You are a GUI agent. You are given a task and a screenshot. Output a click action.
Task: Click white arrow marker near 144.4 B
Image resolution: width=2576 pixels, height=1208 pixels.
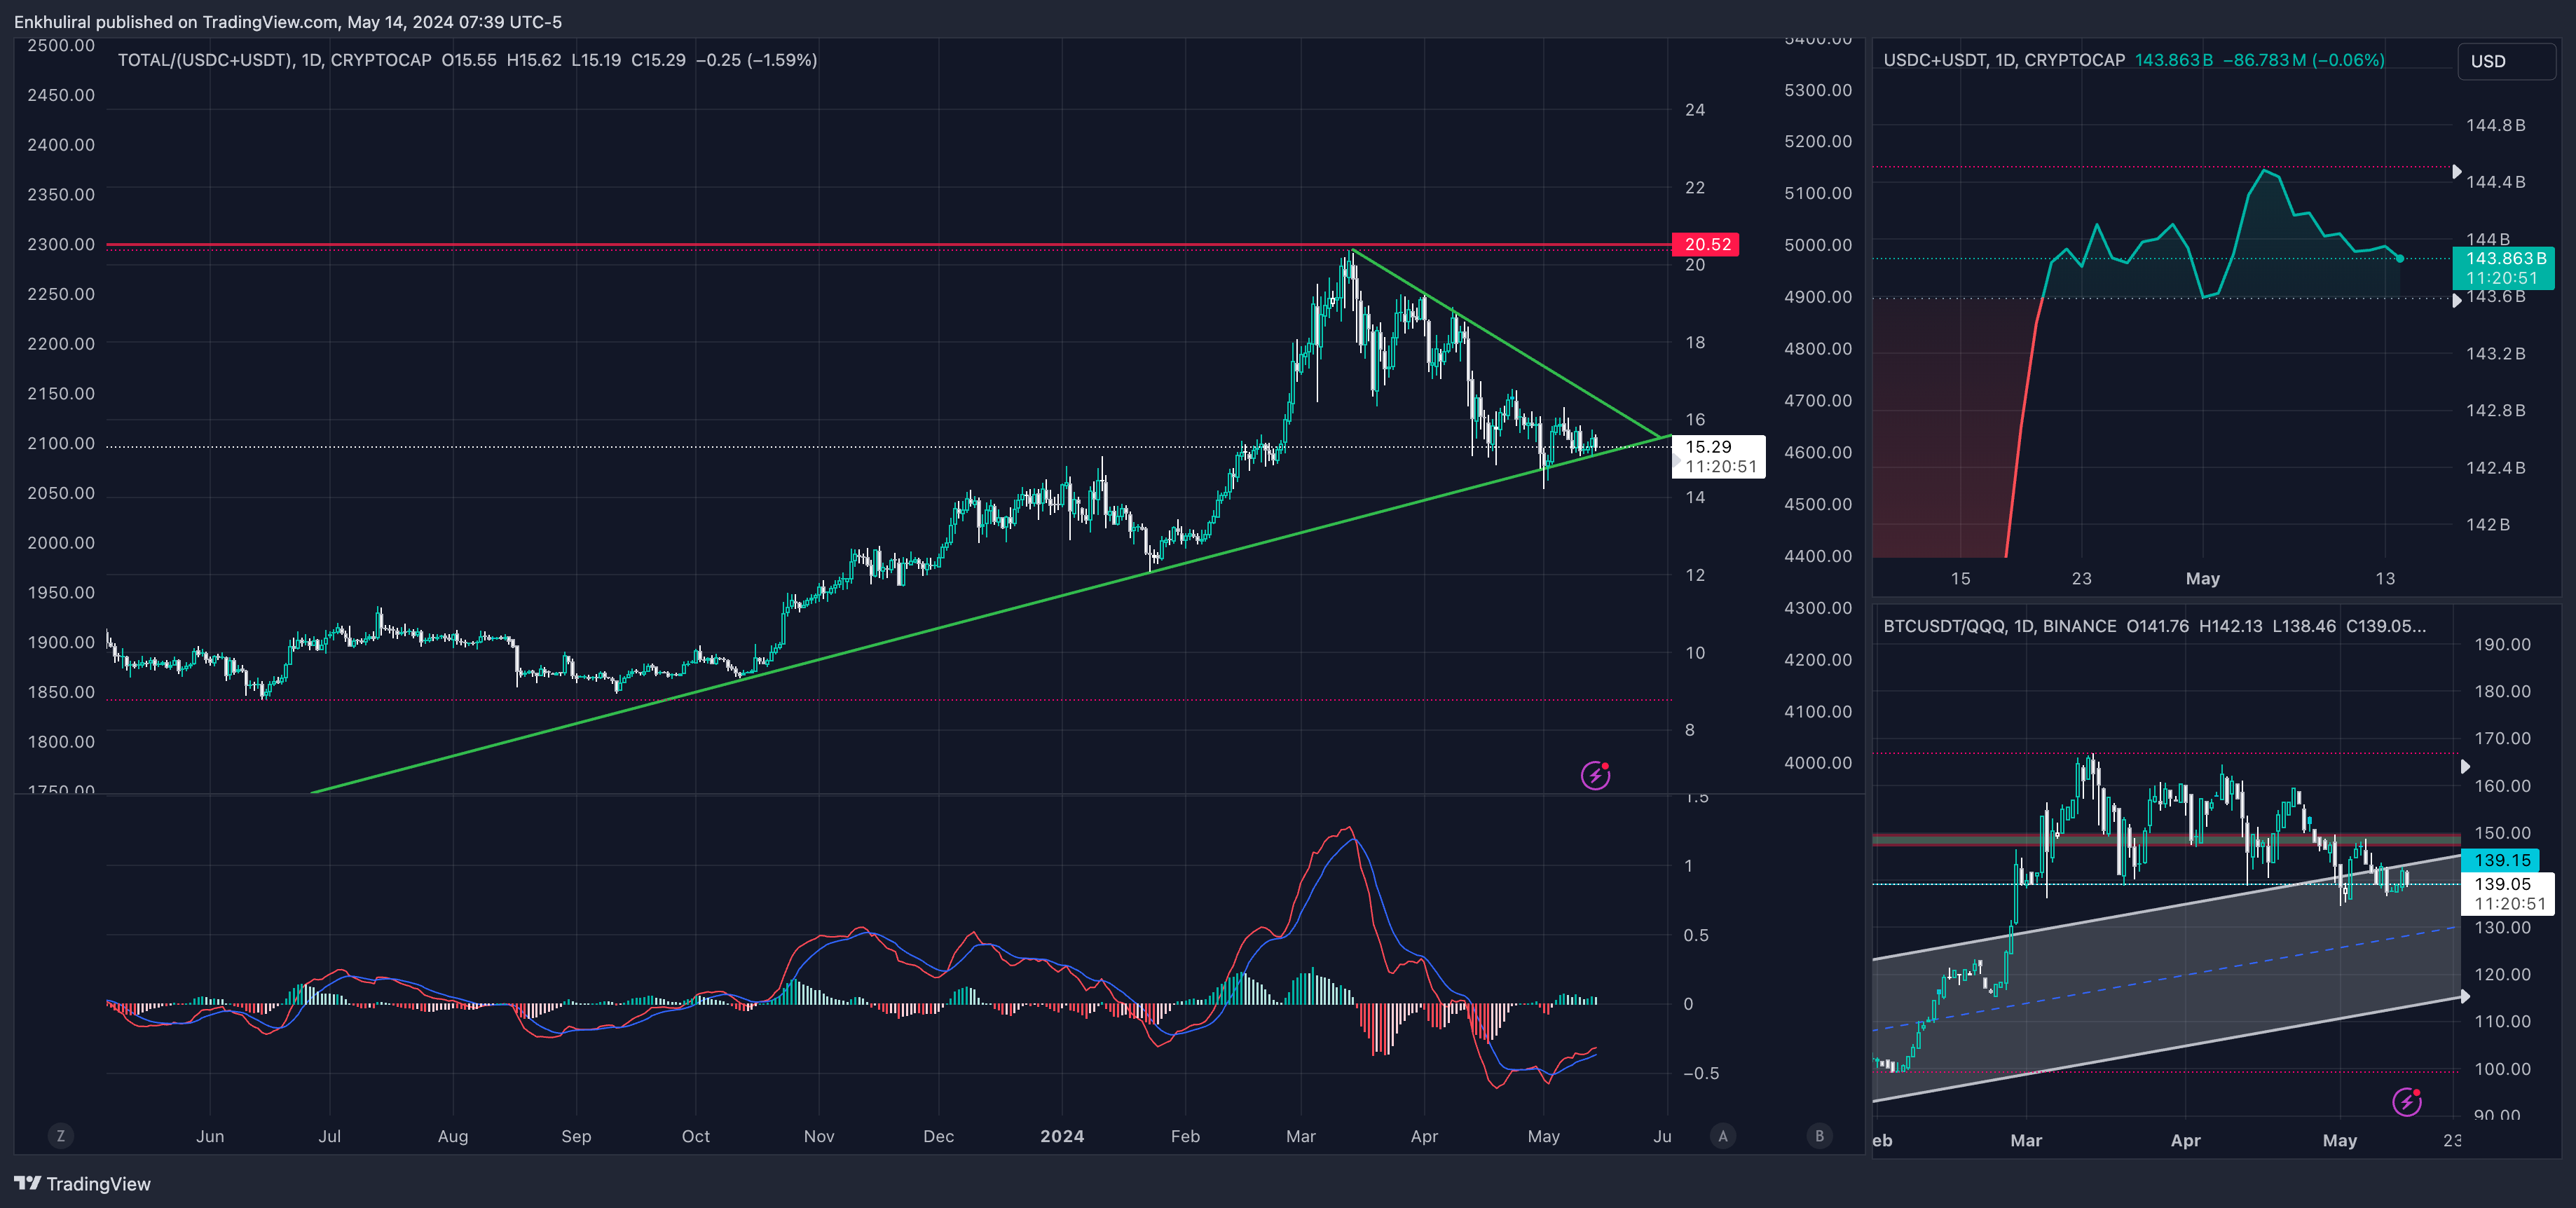pos(2457,172)
